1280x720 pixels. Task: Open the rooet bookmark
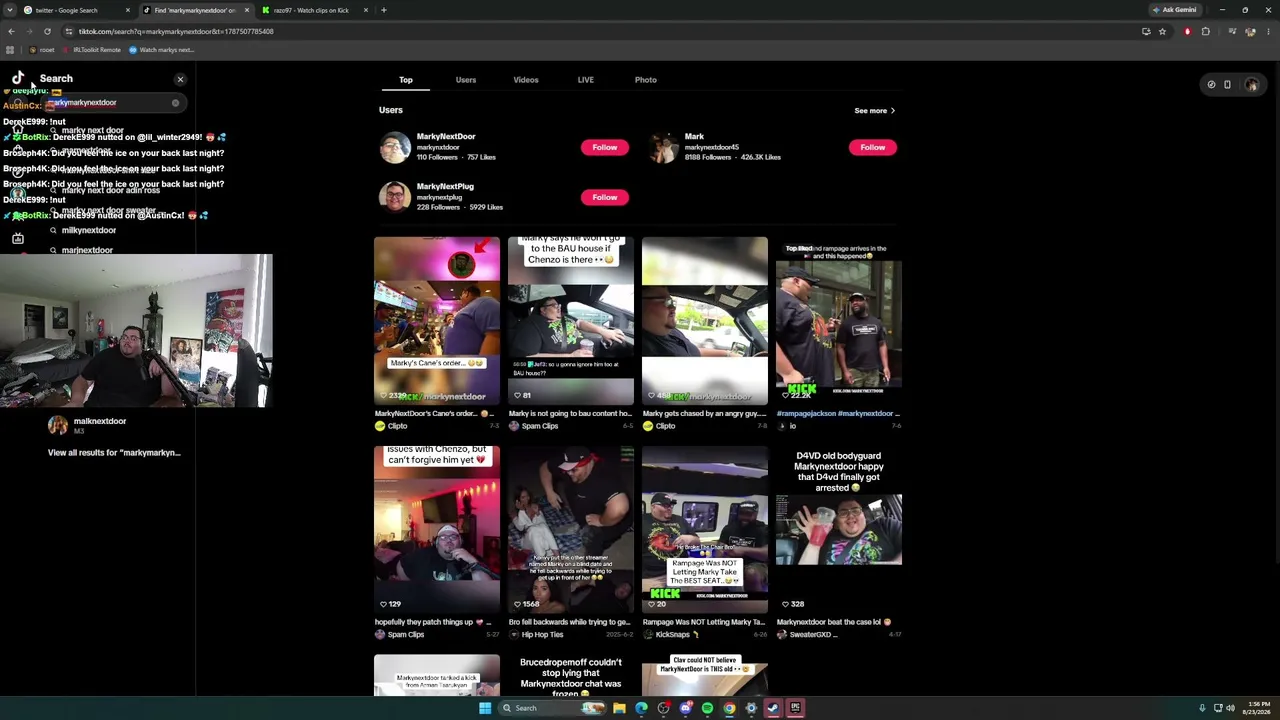pyautogui.click(x=42, y=50)
